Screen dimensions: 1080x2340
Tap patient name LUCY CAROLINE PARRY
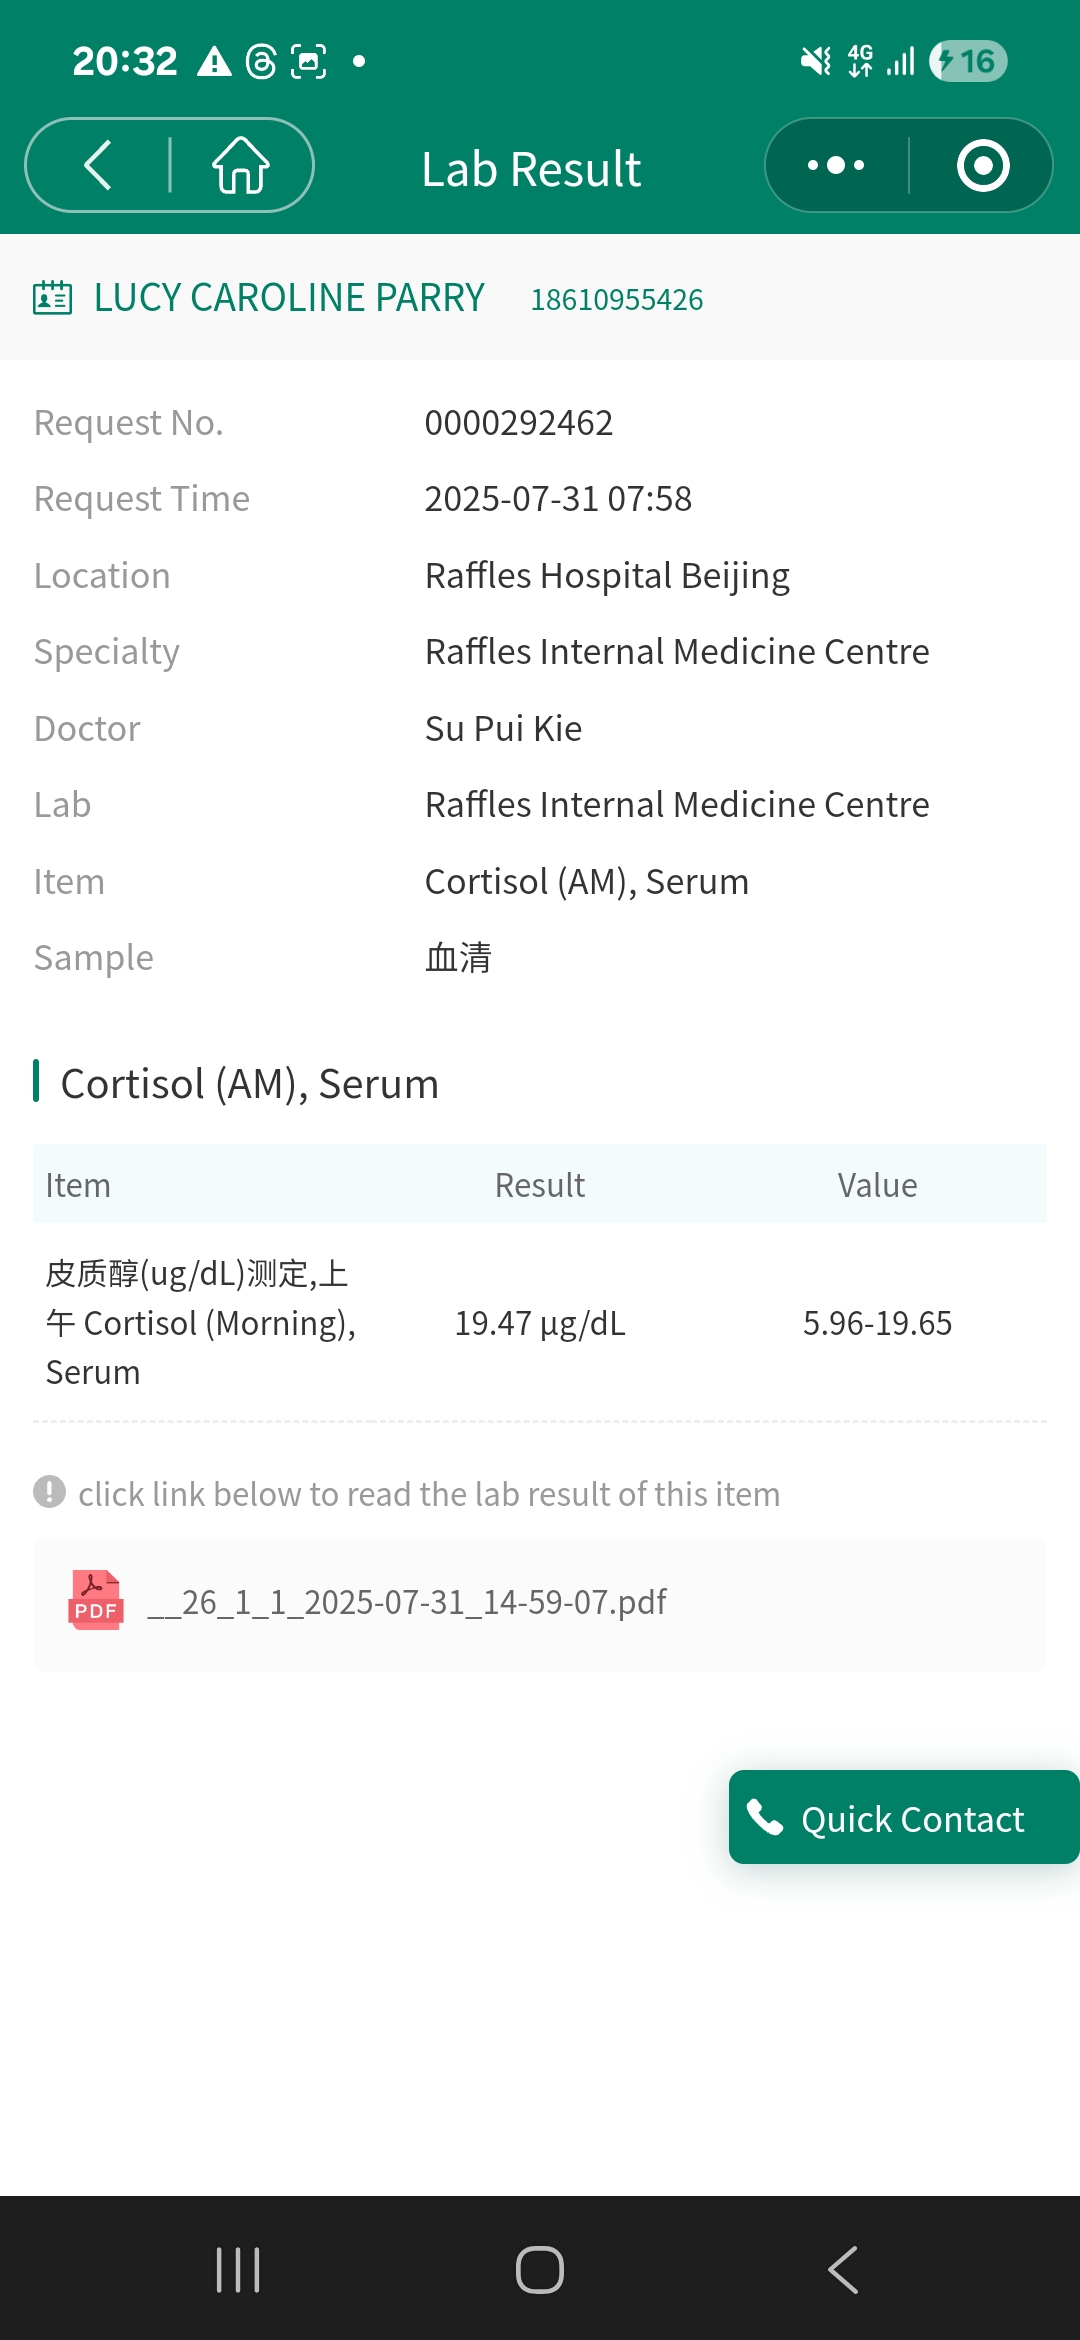coord(289,298)
